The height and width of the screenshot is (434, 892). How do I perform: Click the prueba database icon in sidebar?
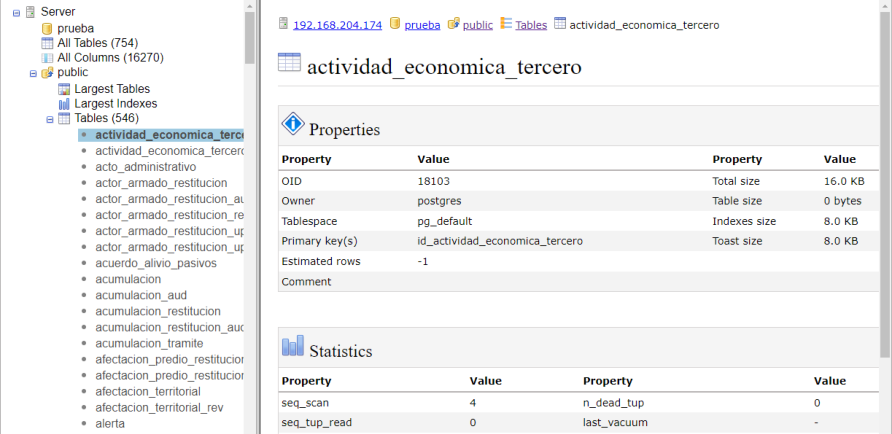(x=47, y=28)
